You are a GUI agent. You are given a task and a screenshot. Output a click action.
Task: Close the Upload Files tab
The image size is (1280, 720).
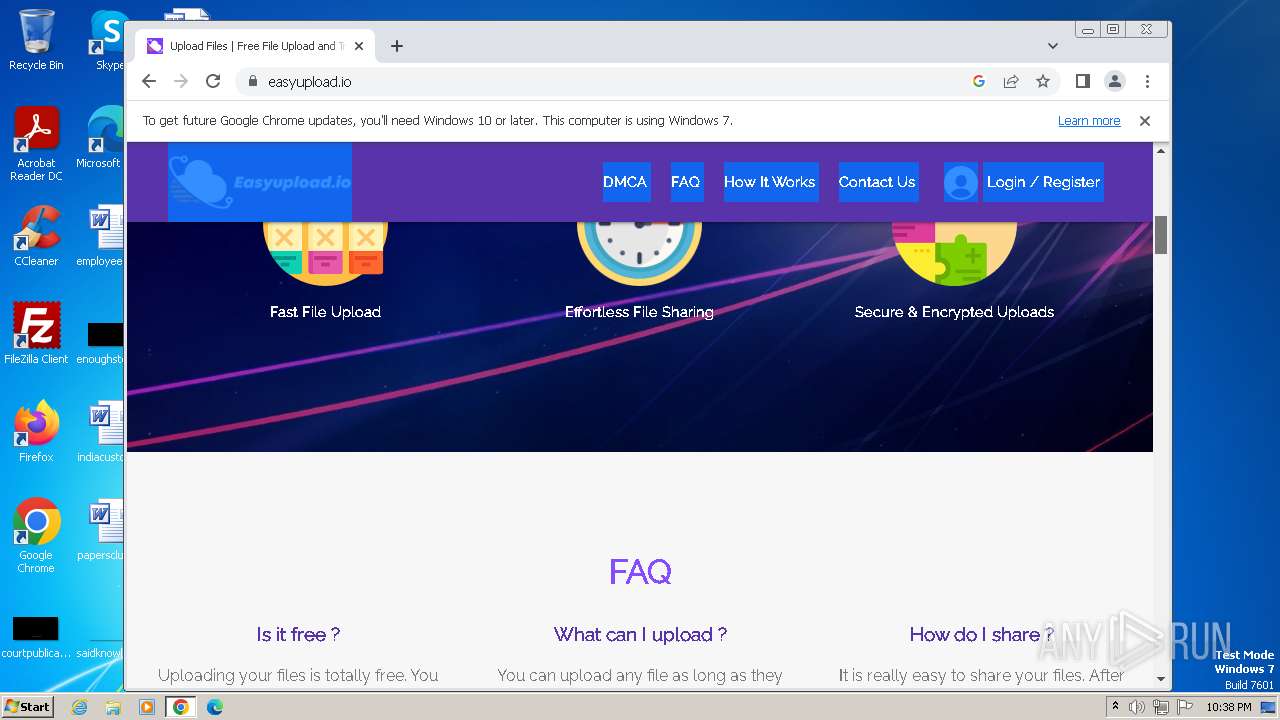[x=359, y=46]
